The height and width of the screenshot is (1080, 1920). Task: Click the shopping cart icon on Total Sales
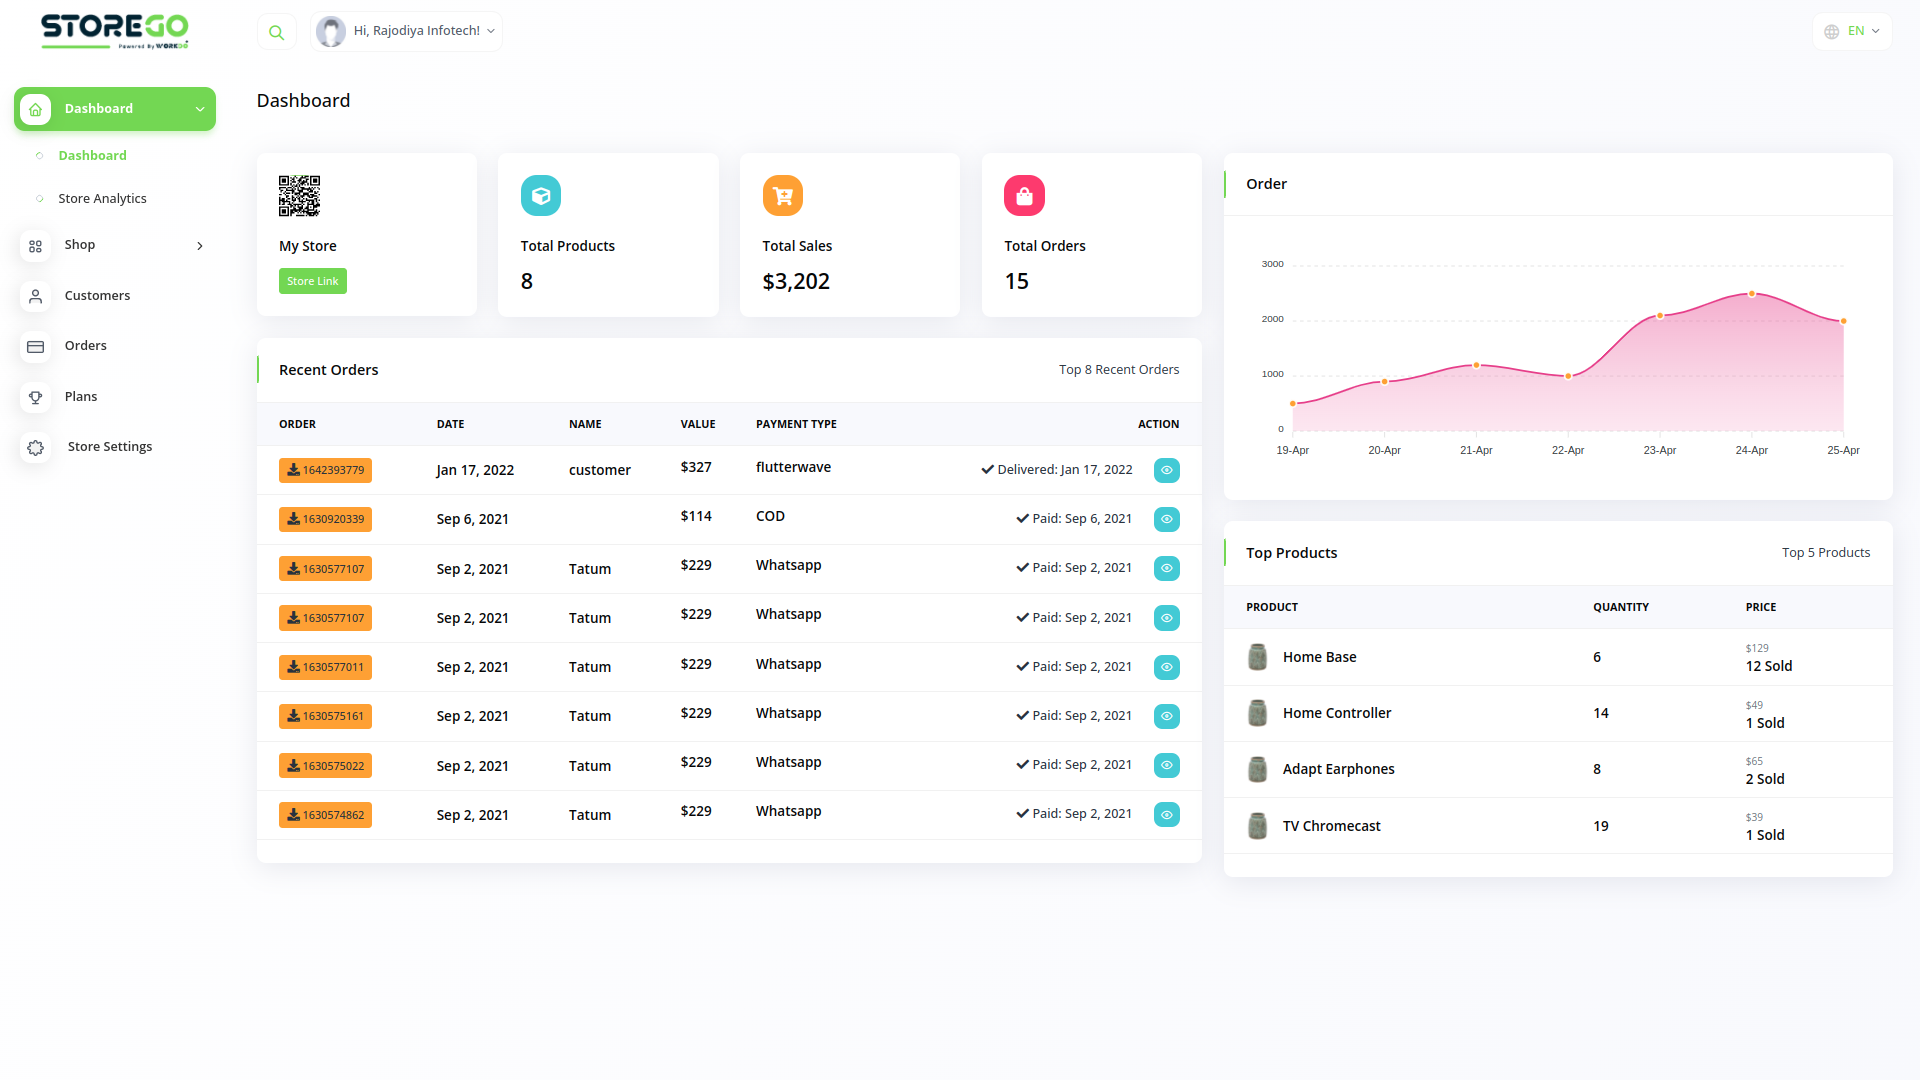[782, 195]
